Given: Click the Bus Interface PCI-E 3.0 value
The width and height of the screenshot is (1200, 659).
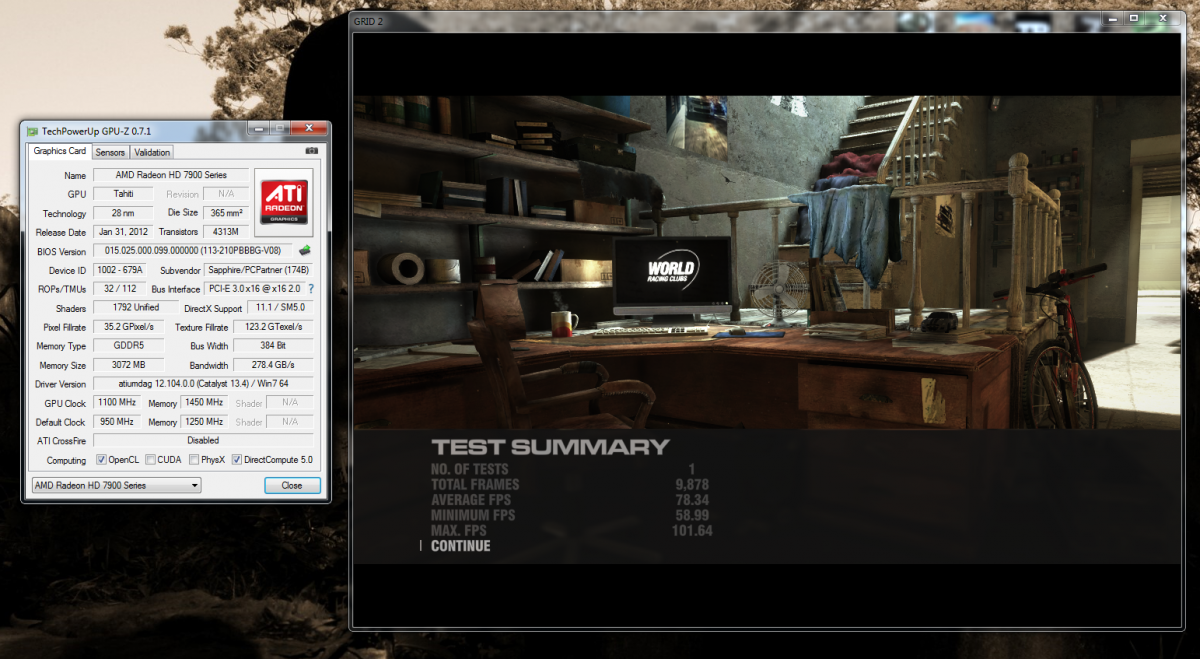Looking at the screenshot, I should click(x=254, y=289).
